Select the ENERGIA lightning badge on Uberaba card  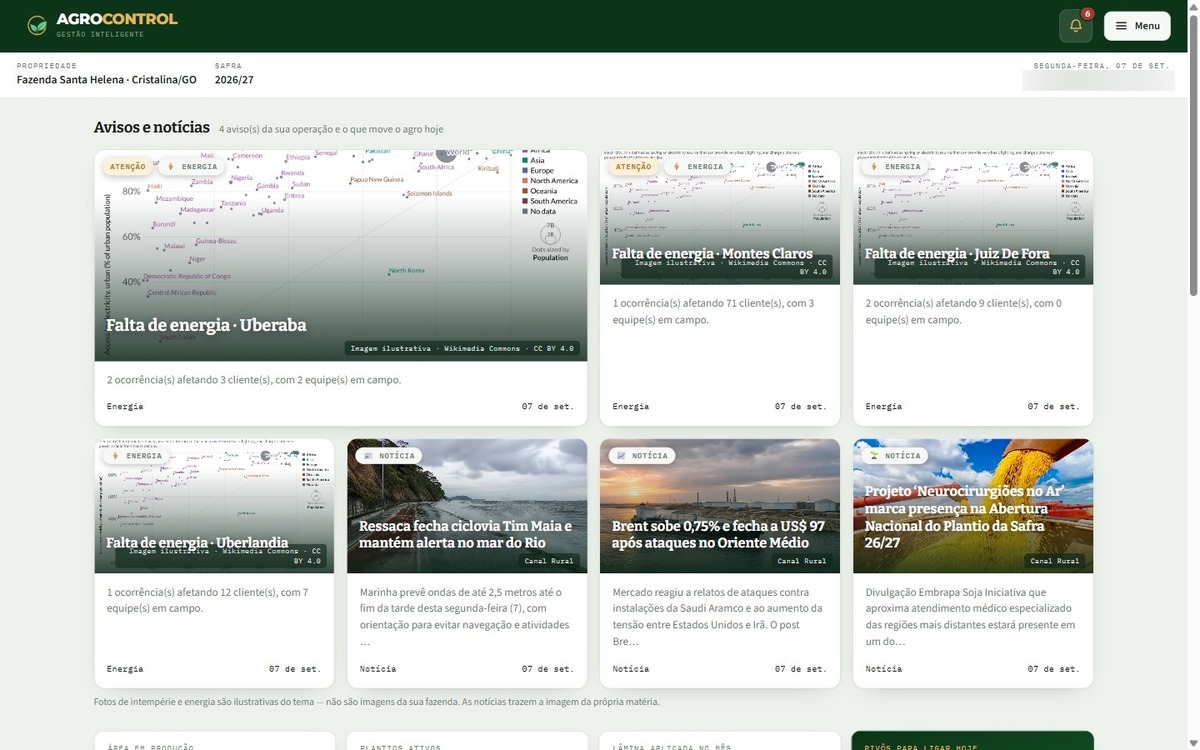[191, 167]
